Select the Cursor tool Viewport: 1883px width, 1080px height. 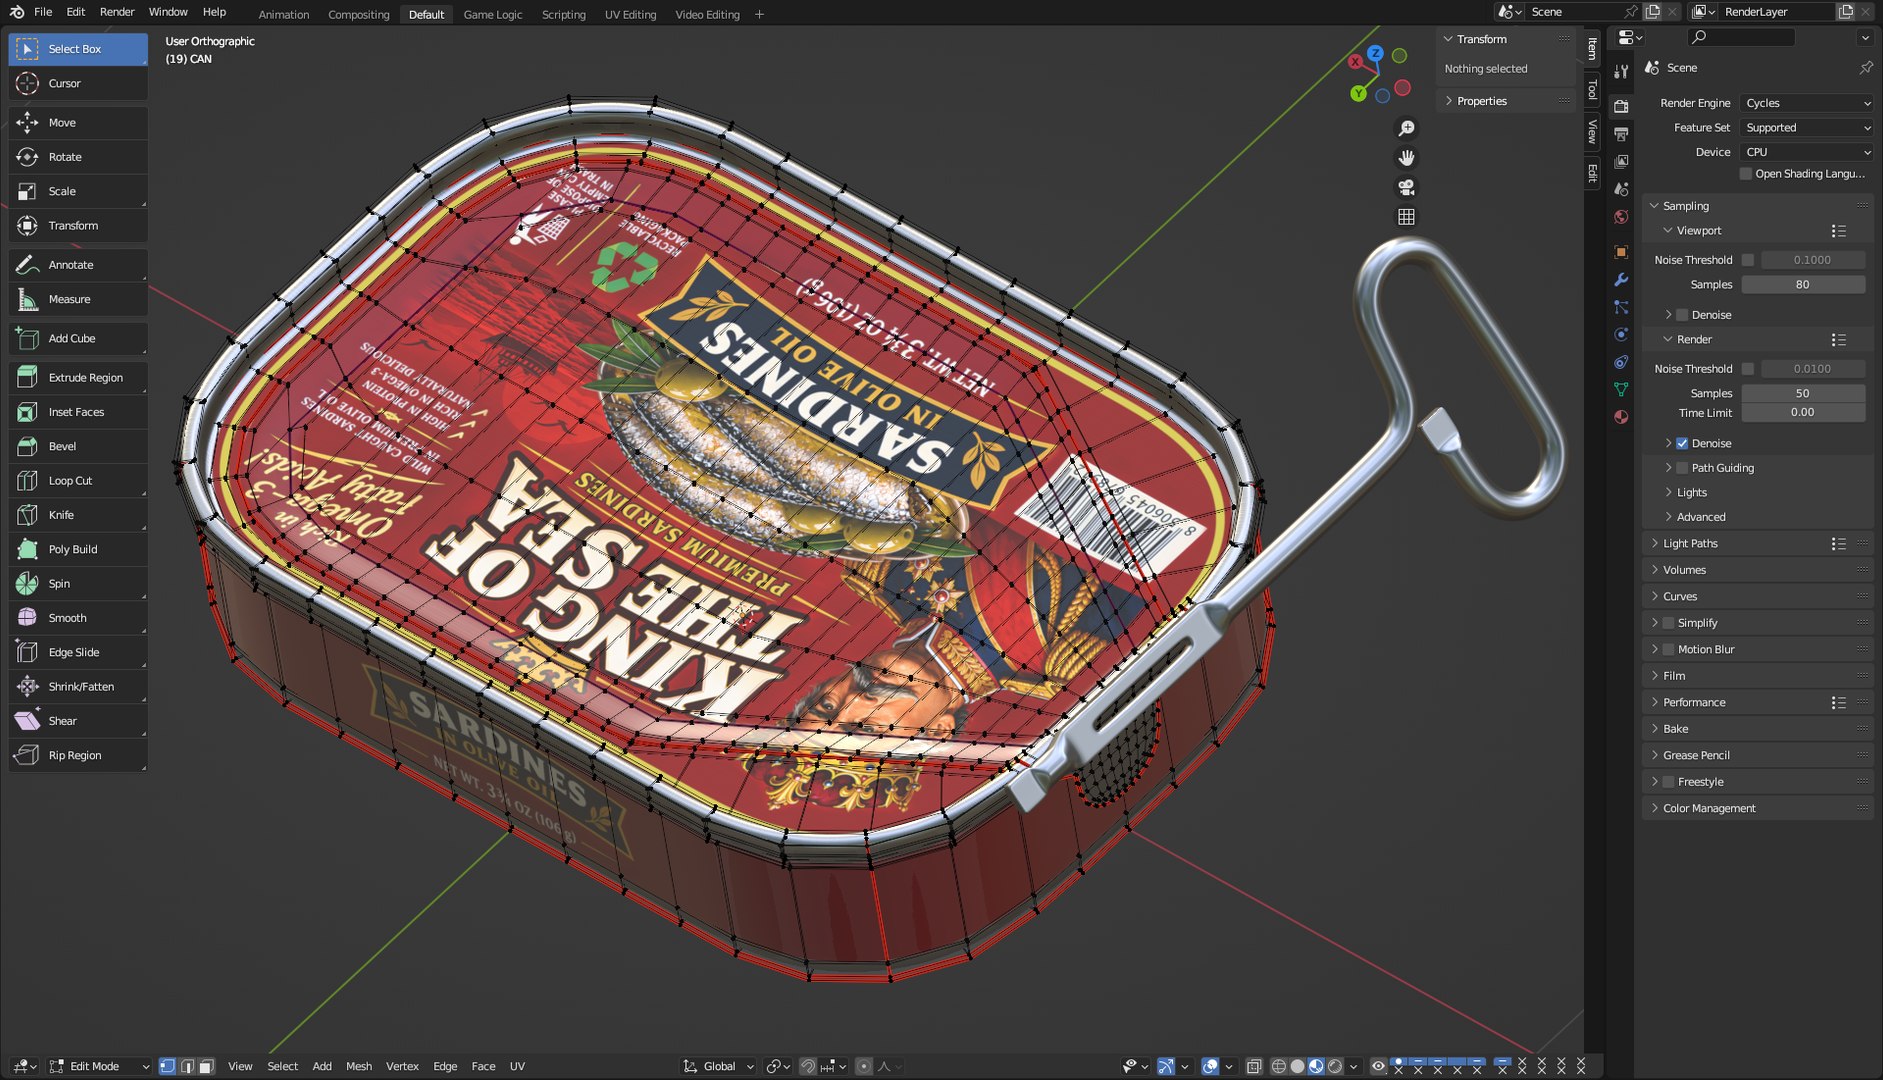click(x=78, y=84)
